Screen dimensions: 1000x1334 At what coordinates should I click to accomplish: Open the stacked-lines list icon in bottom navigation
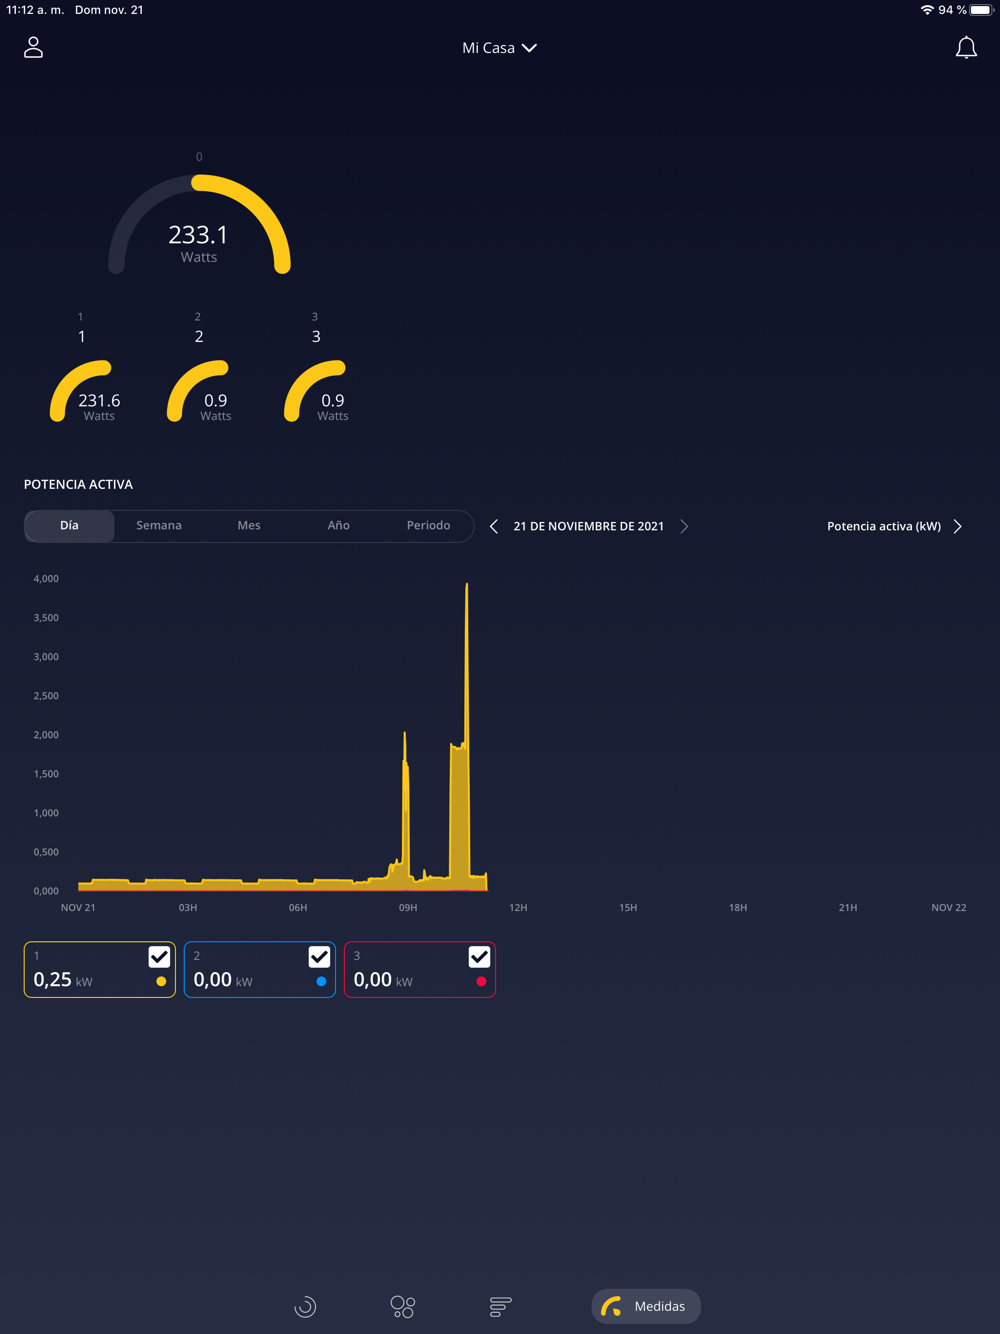[501, 1306]
